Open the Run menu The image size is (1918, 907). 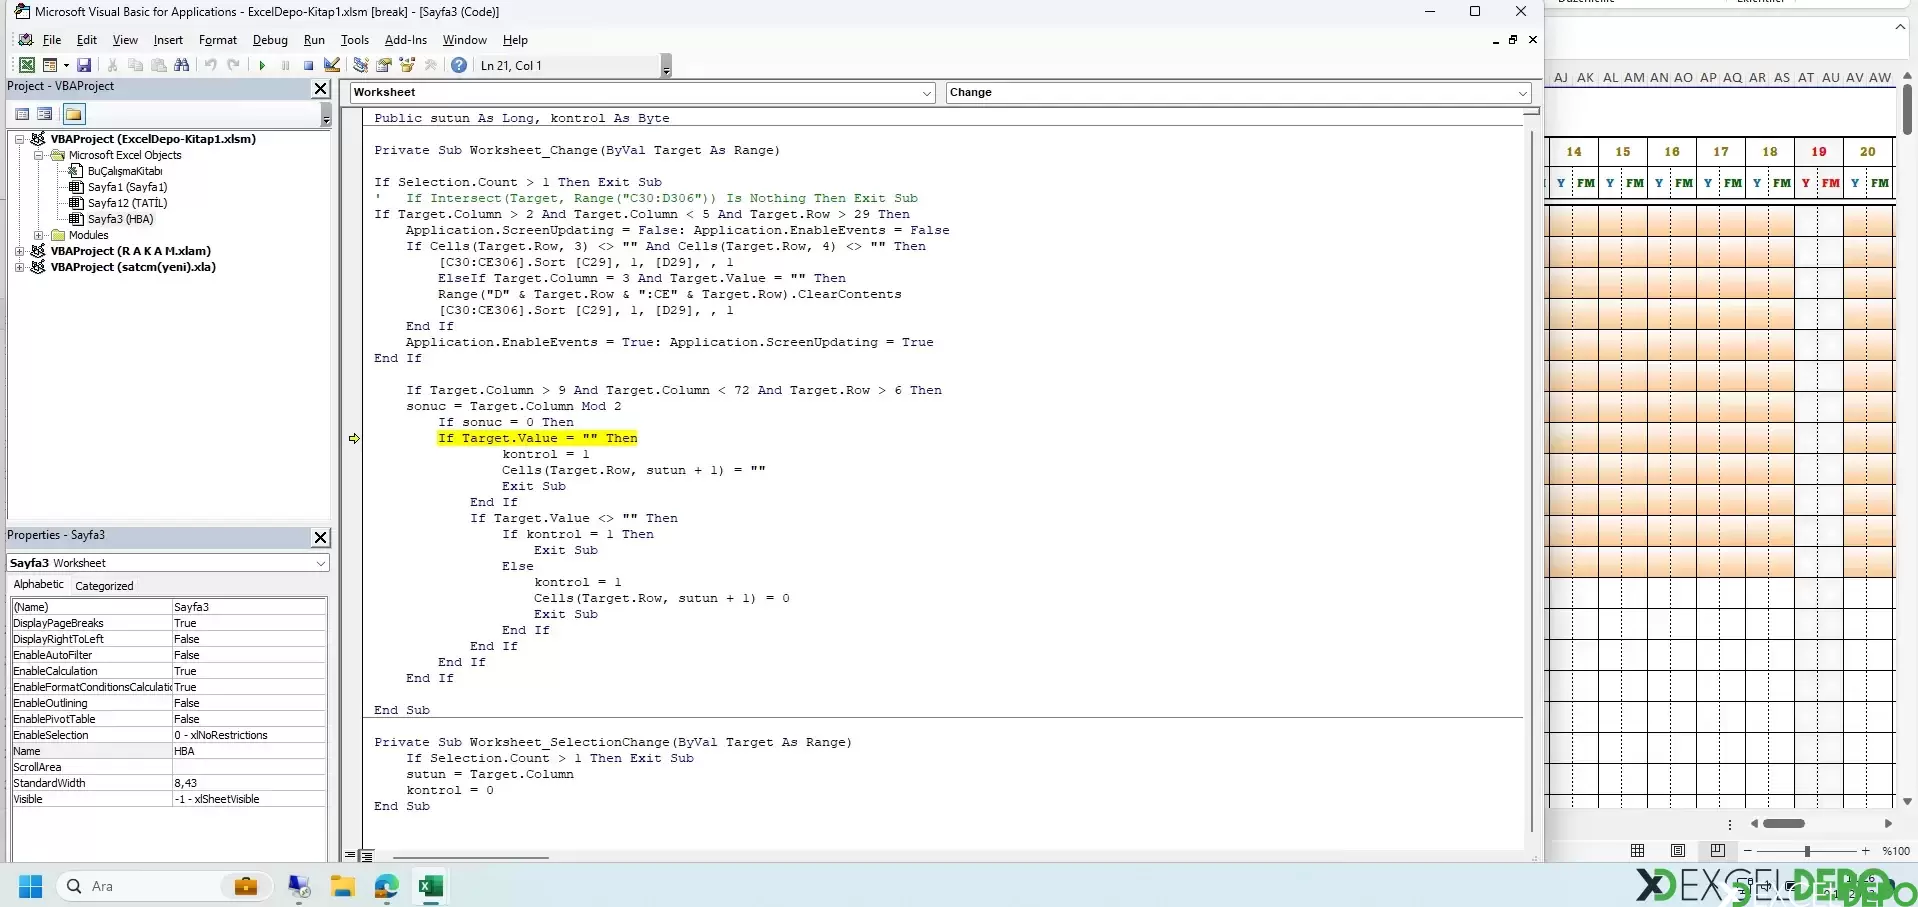point(314,40)
